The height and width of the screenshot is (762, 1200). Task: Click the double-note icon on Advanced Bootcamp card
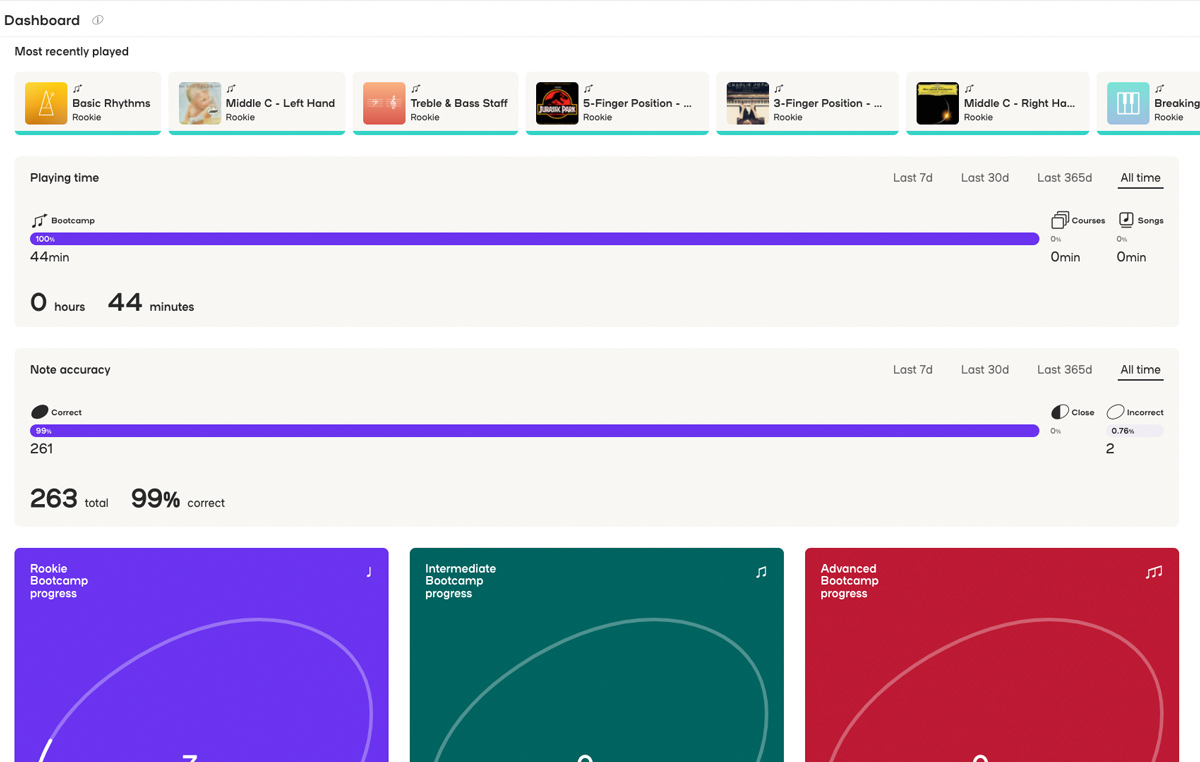click(1153, 573)
